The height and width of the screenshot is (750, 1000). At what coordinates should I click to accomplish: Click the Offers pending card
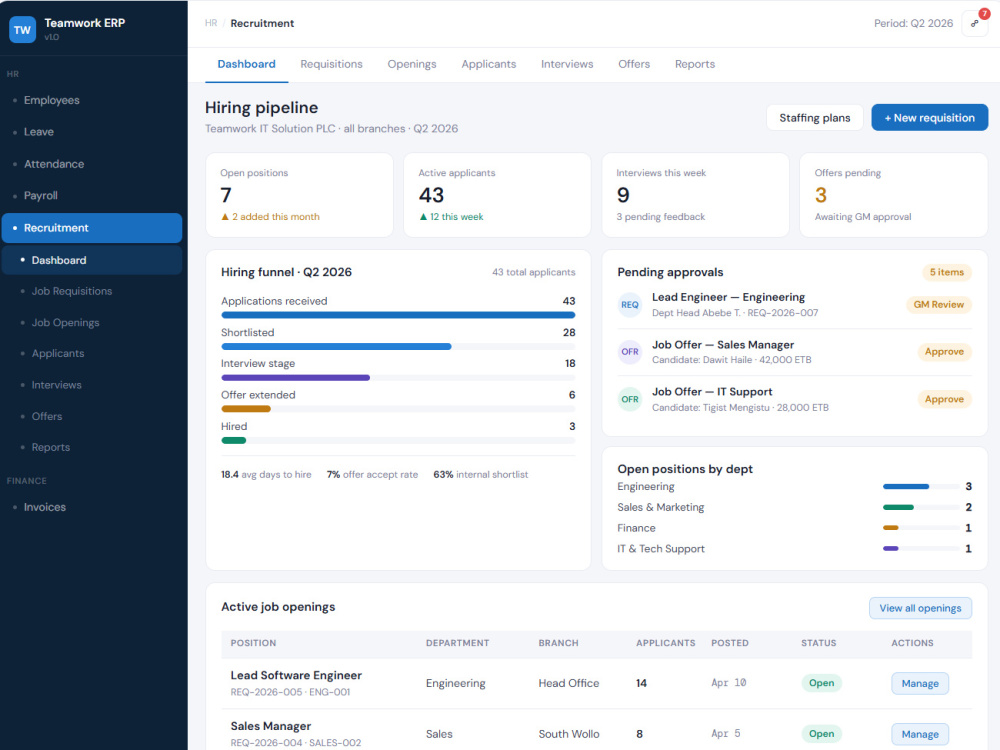pos(893,195)
